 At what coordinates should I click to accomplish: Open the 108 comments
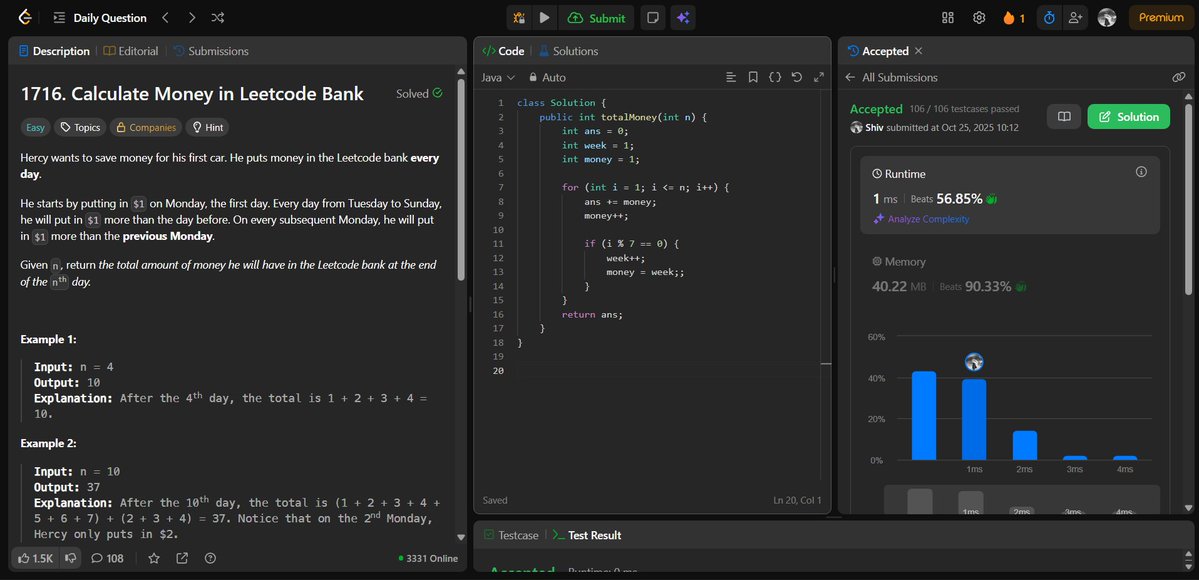point(107,558)
